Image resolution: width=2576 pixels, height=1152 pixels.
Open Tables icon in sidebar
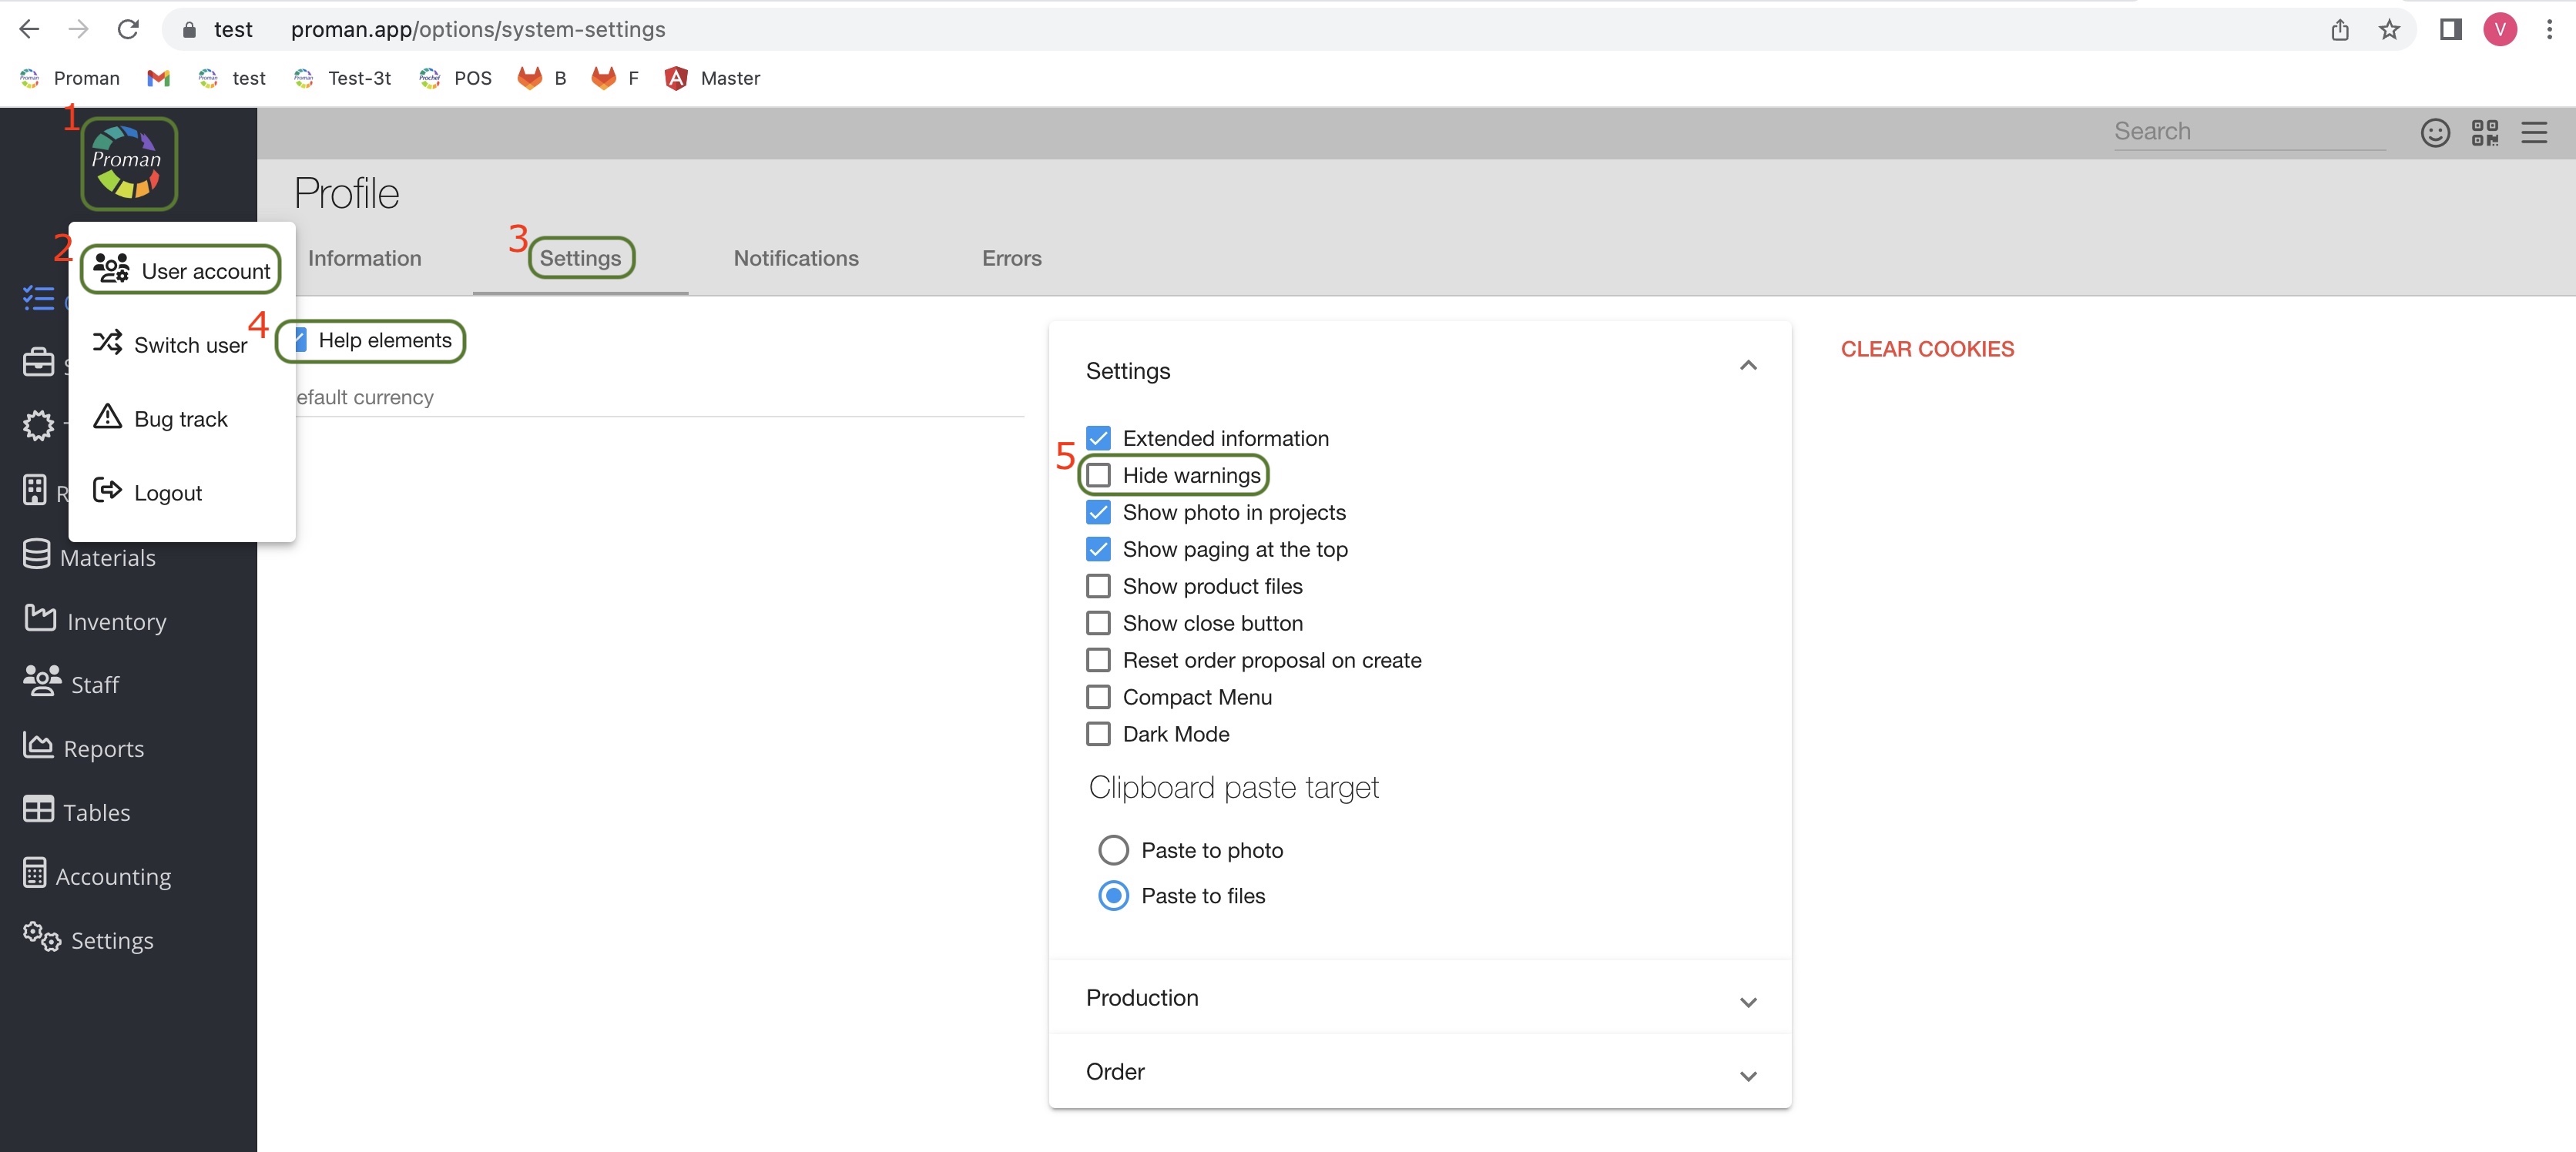click(38, 810)
